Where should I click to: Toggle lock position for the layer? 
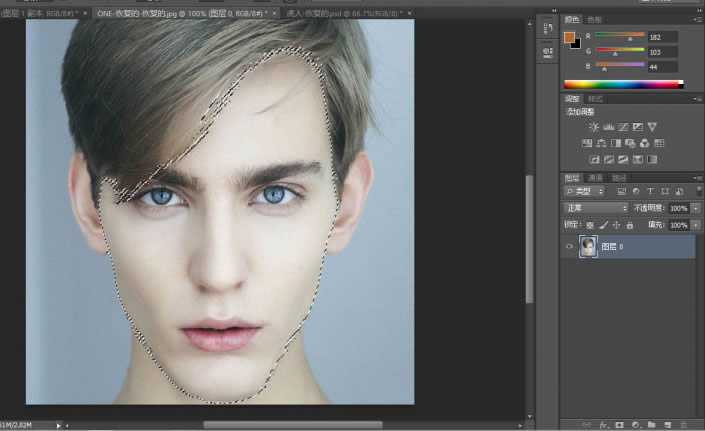(617, 225)
